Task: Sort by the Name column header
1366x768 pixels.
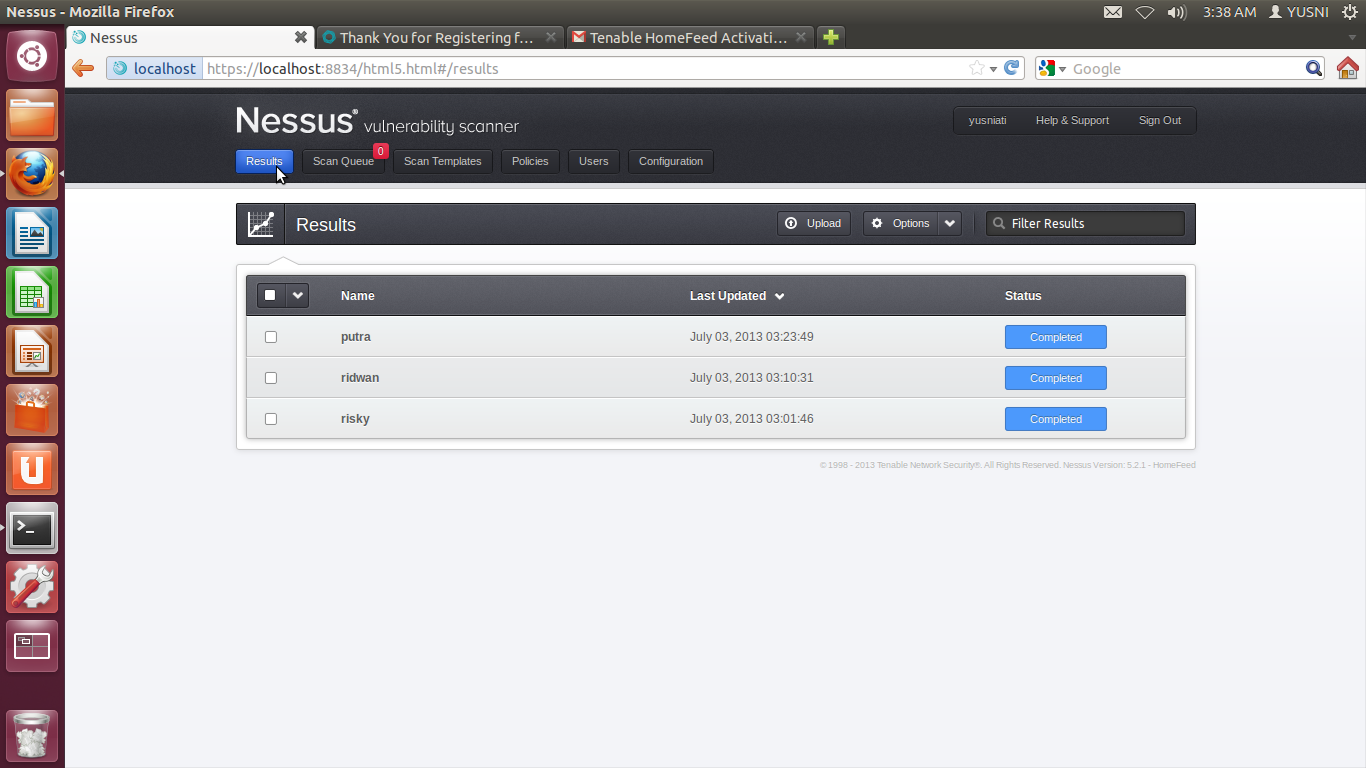Action: 358,296
